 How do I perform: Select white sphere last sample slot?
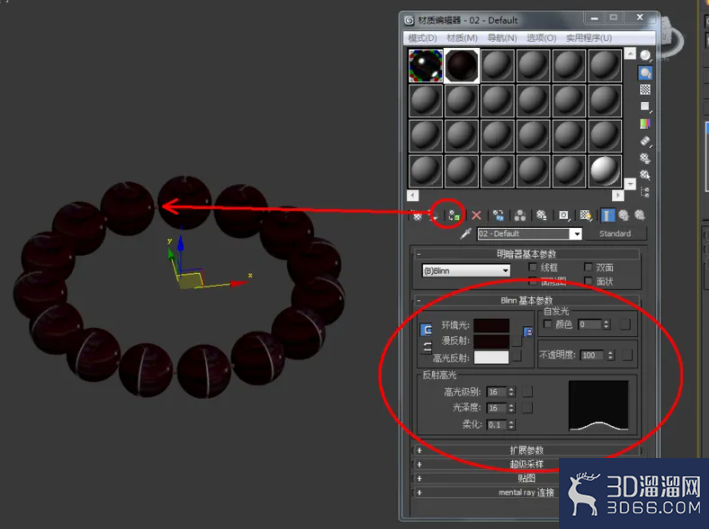[x=605, y=171]
